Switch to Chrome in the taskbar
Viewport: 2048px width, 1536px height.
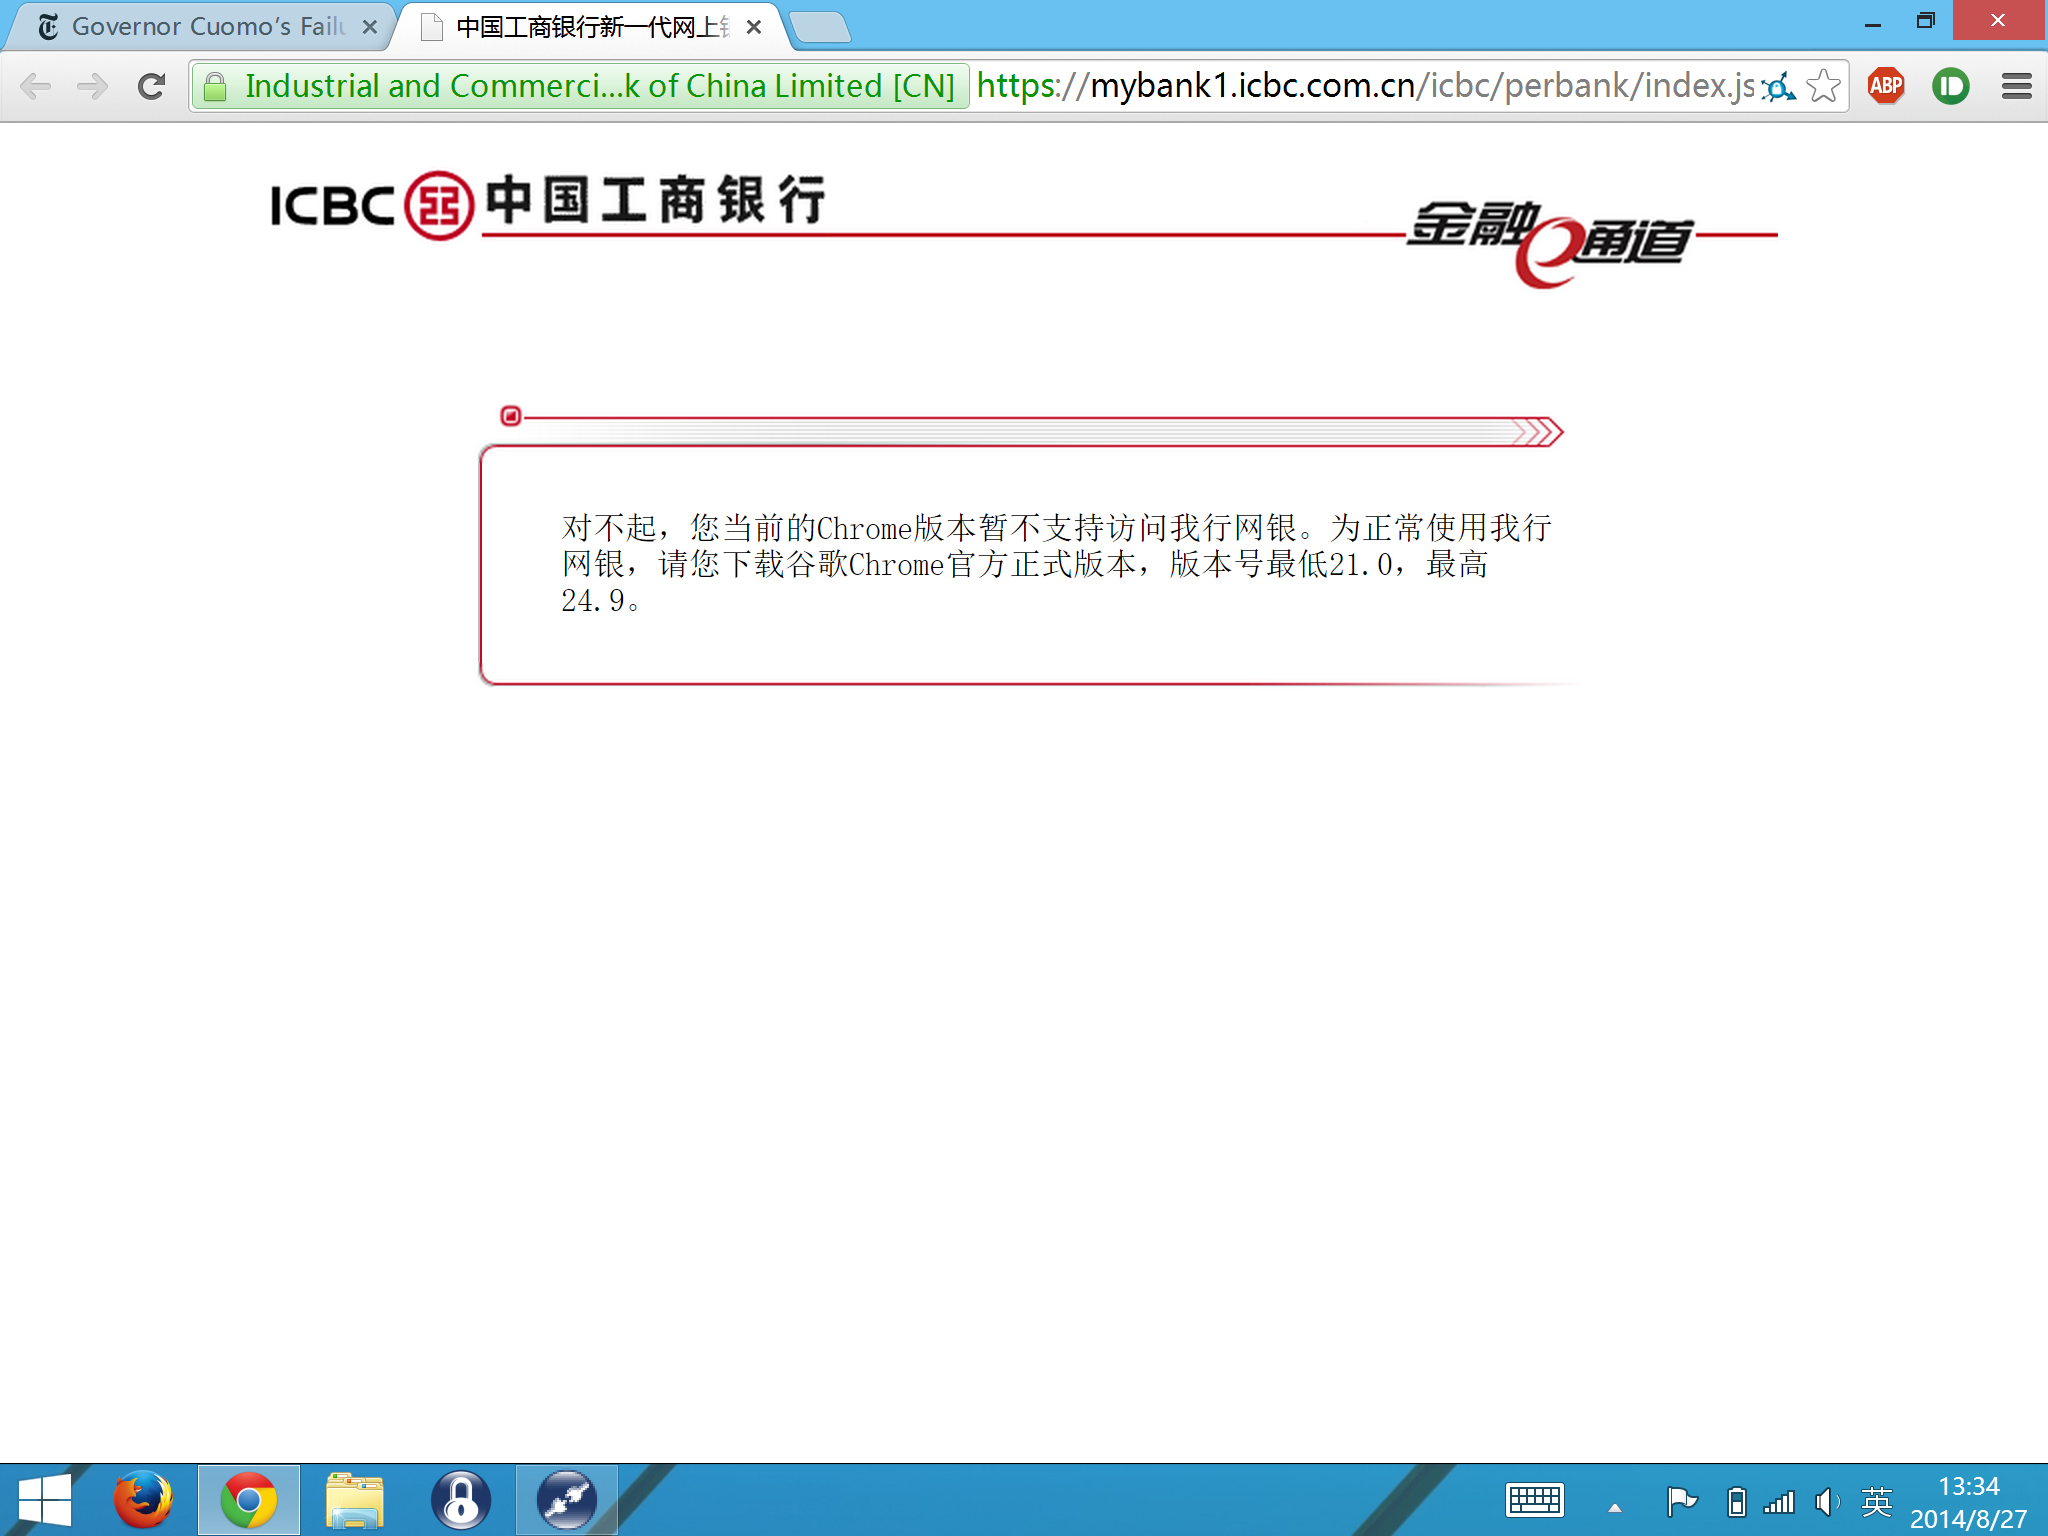point(249,1500)
